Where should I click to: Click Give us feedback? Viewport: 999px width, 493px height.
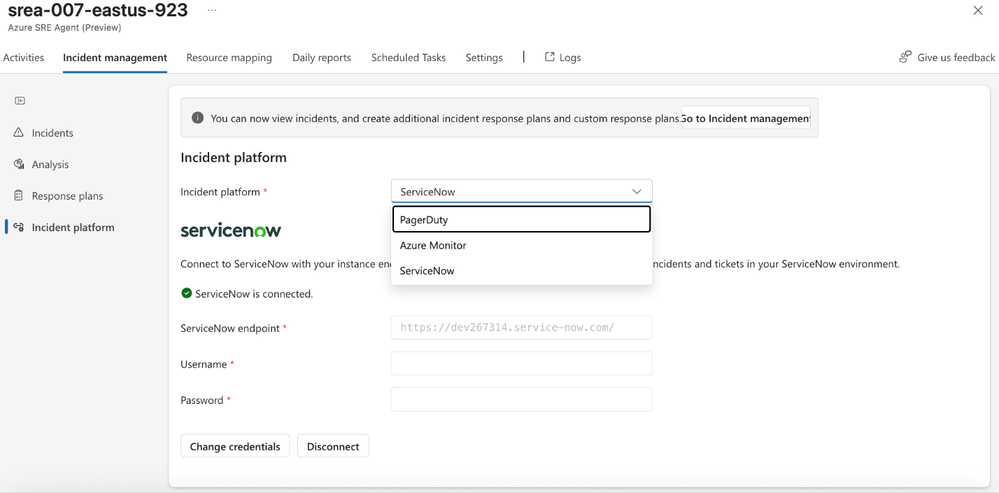pyautogui.click(x=947, y=57)
